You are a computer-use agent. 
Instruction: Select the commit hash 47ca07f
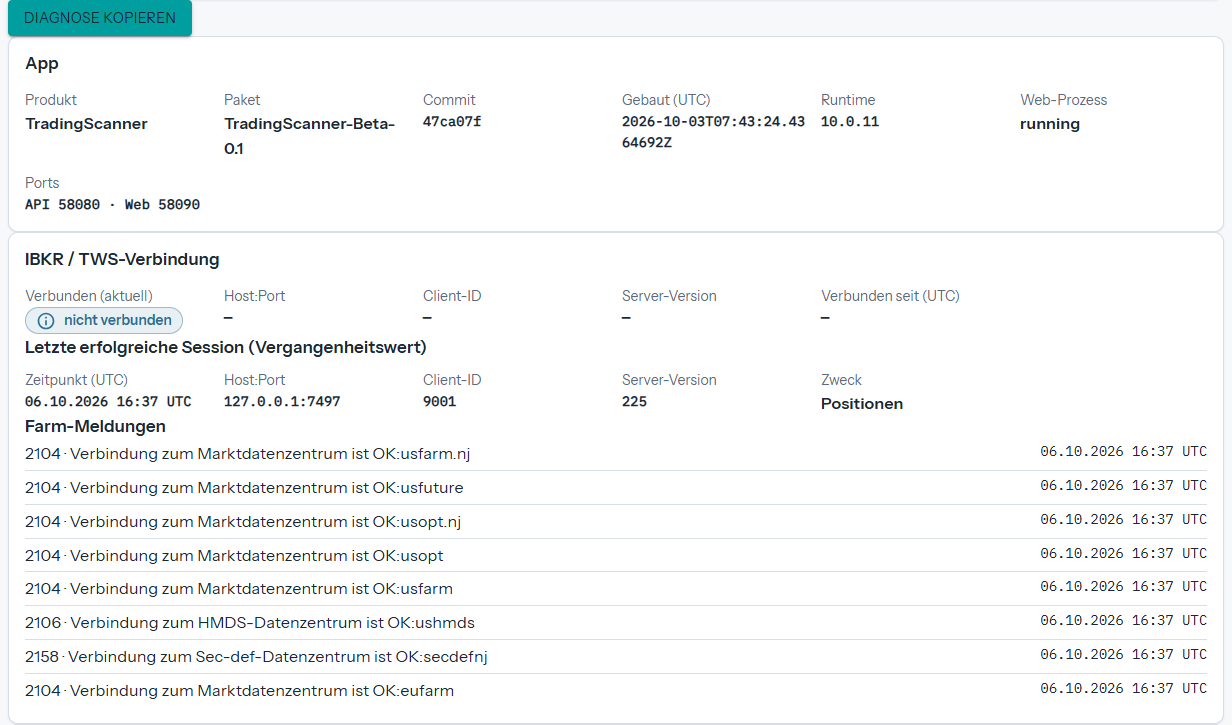pos(452,122)
